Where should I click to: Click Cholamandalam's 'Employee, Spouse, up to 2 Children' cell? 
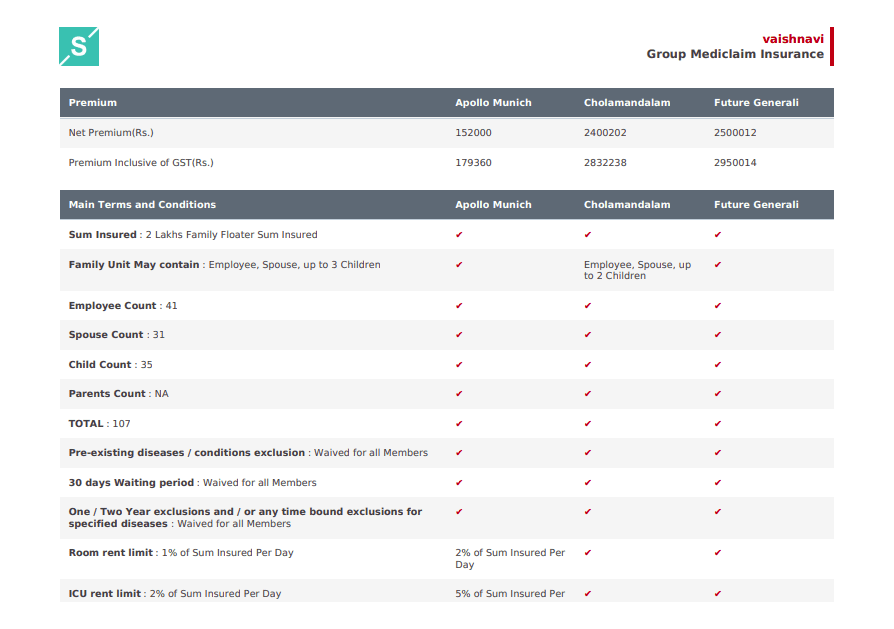[x=637, y=270]
